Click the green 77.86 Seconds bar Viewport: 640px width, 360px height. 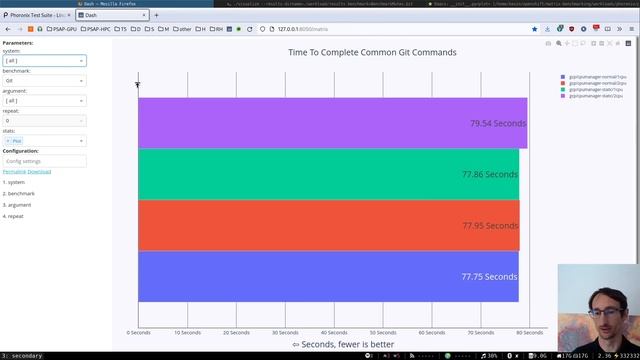pos(329,174)
